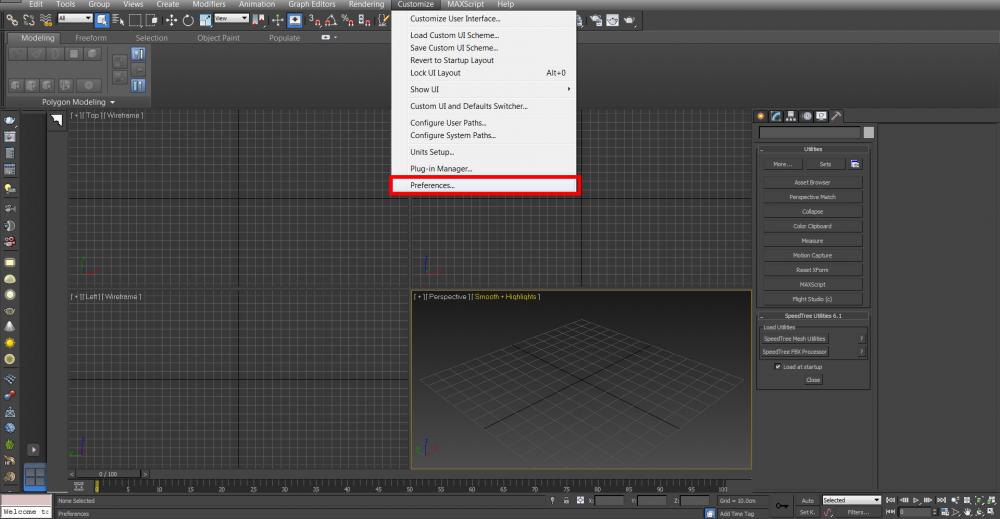Collapse the Utilities rollout
This screenshot has width=1000, height=519.
[813, 149]
